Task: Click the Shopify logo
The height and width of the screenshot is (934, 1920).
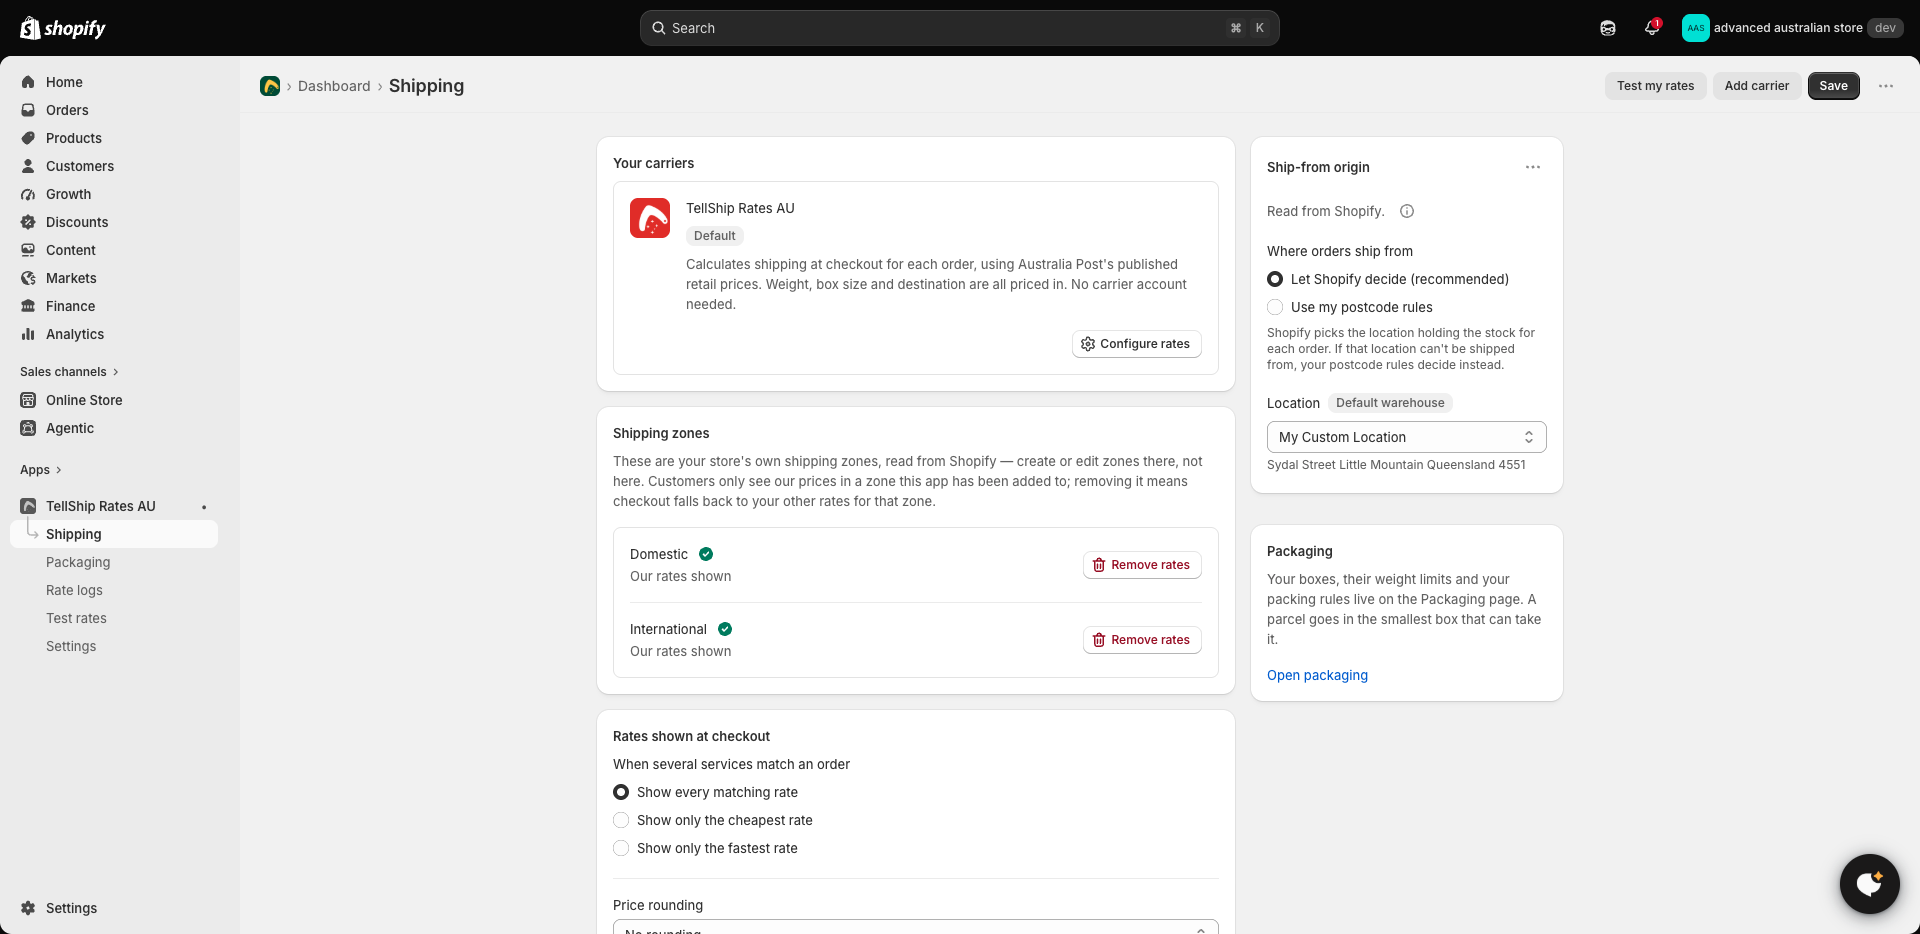Action: 63,28
